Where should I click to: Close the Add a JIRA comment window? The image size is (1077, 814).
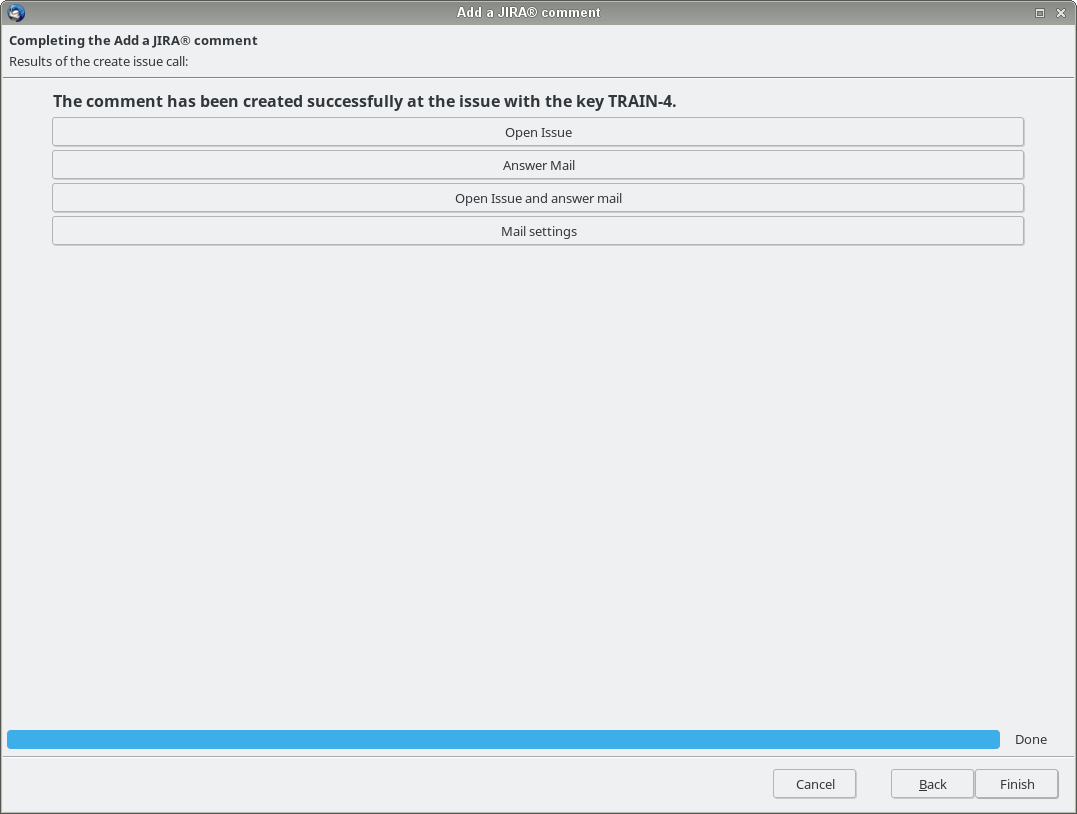(x=1061, y=12)
